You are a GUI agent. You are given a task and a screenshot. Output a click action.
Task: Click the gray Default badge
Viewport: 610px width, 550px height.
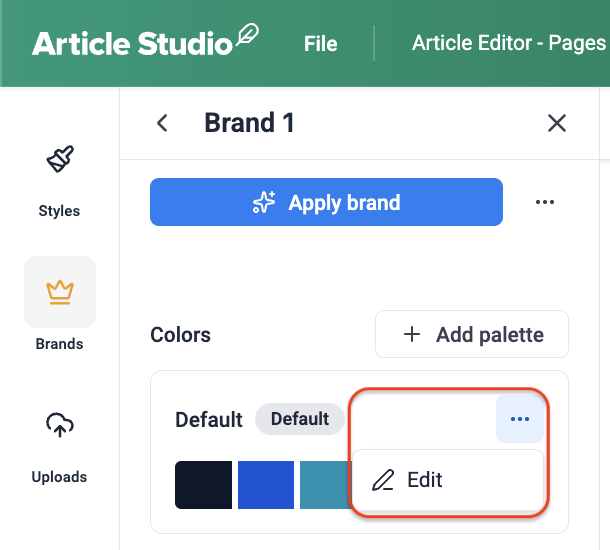pos(300,419)
